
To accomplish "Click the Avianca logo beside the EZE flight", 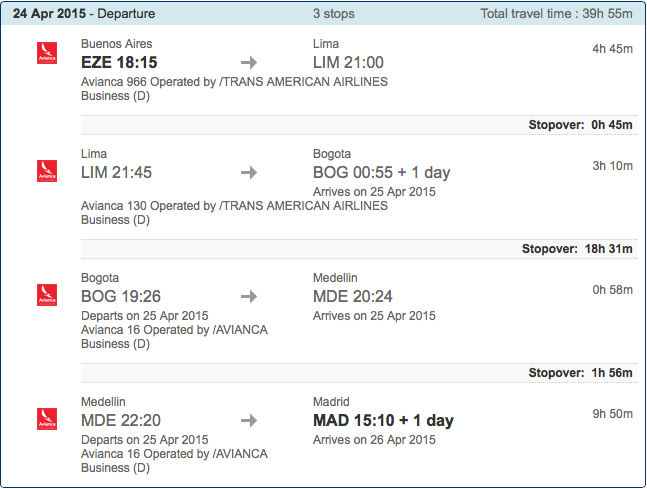I will coord(47,53).
